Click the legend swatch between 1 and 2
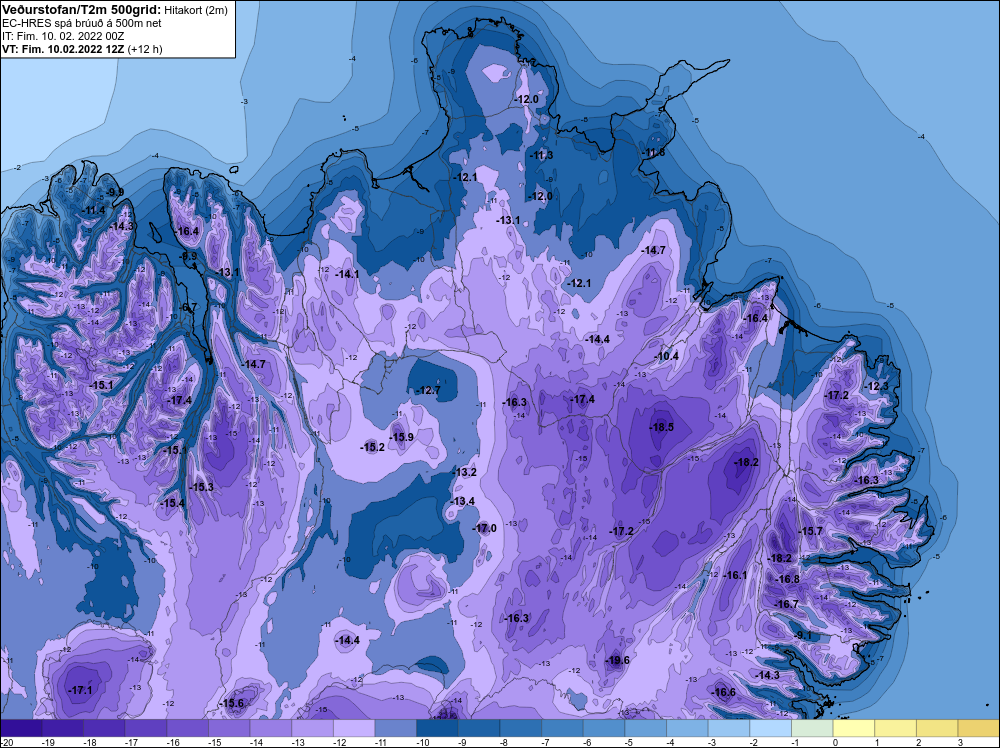This screenshot has height=748, width=1000. (895, 728)
